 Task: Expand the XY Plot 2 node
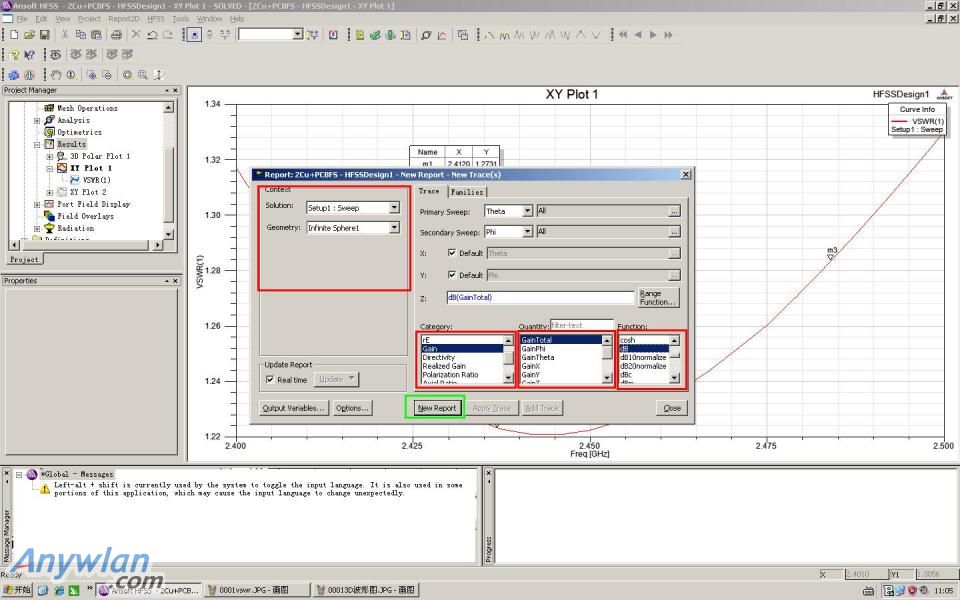50,192
